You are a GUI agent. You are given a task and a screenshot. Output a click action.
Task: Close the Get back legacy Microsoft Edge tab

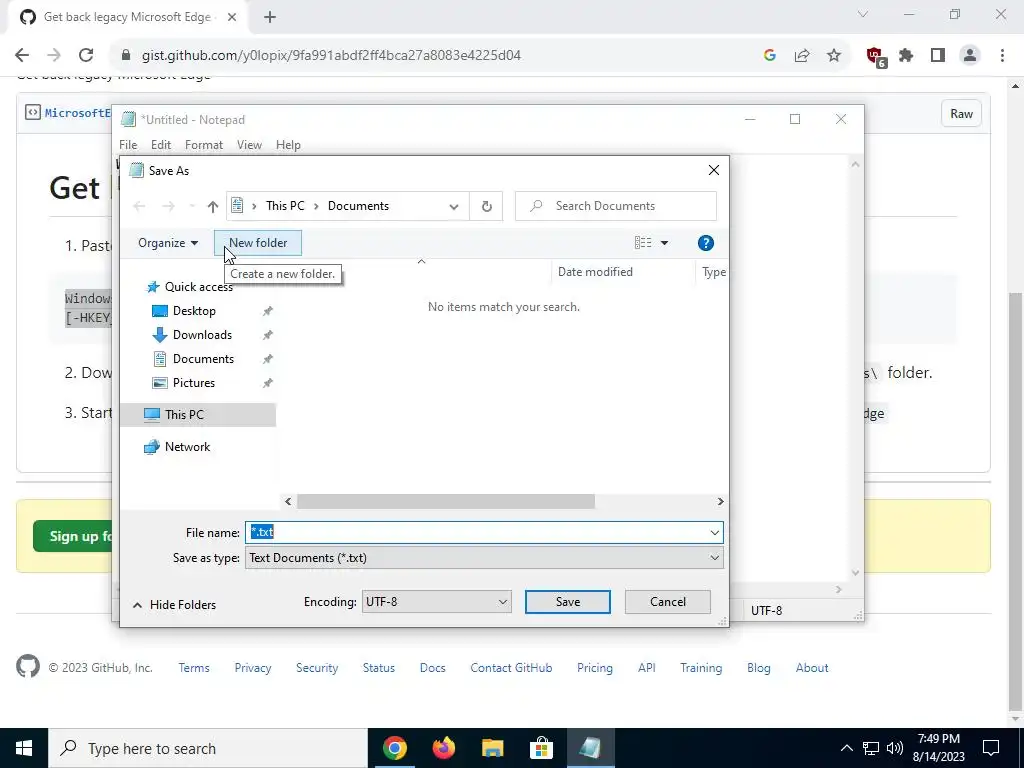232,18
